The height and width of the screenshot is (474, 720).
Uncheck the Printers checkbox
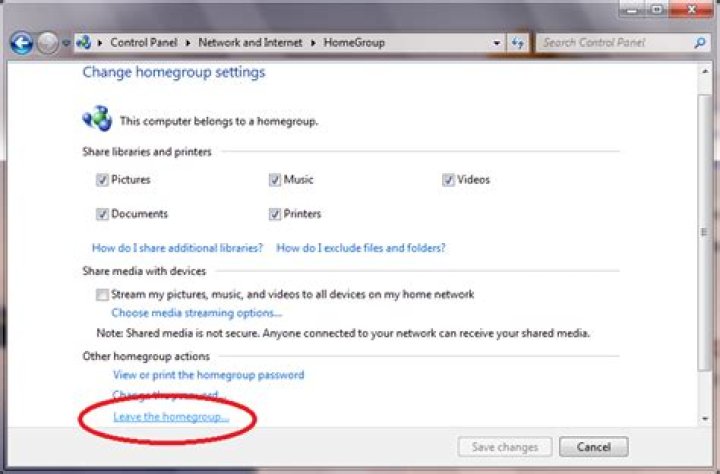275,214
